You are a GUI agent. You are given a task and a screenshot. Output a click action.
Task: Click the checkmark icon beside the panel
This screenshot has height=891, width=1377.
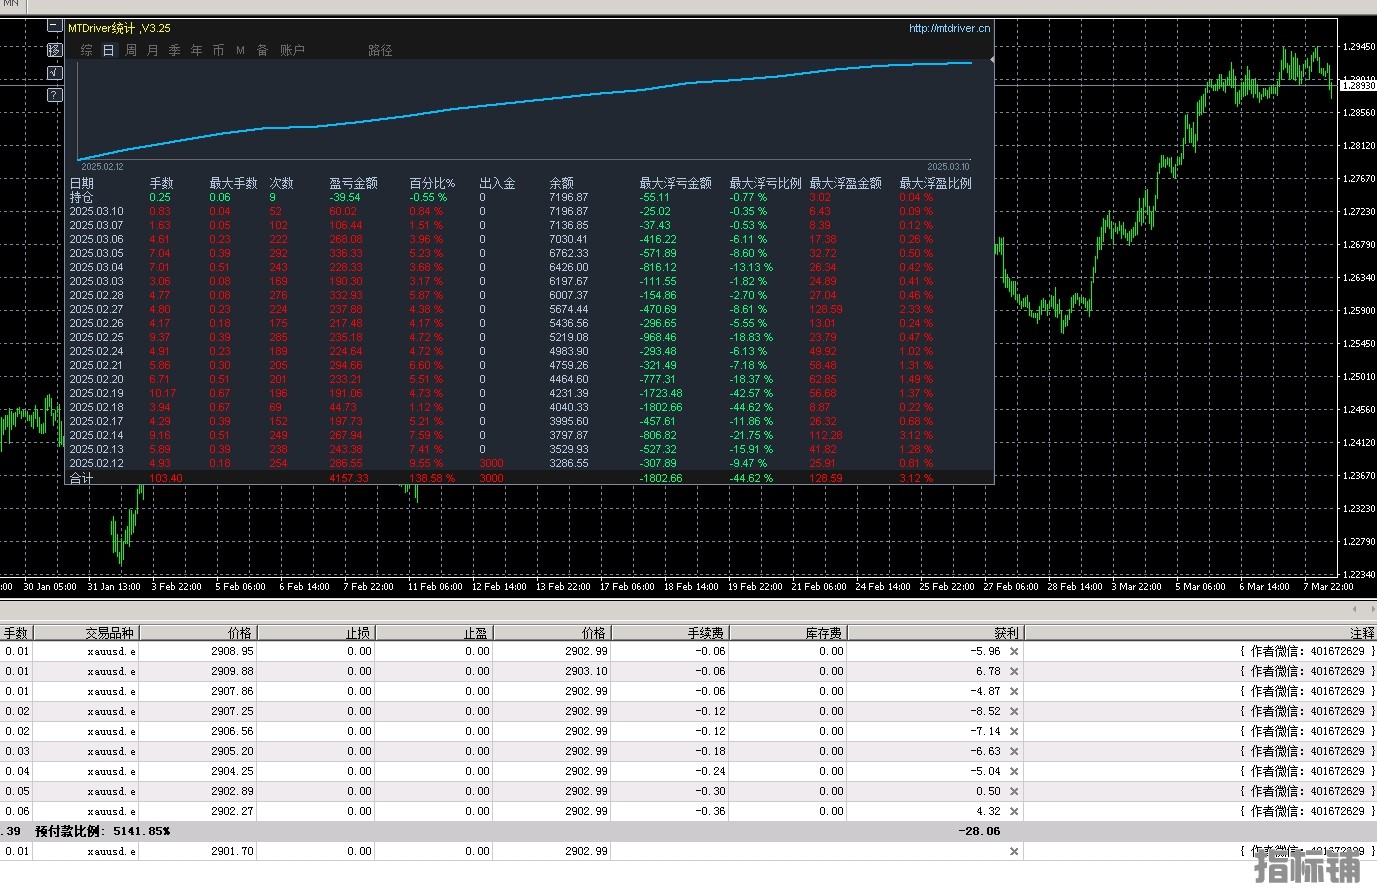click(x=55, y=72)
